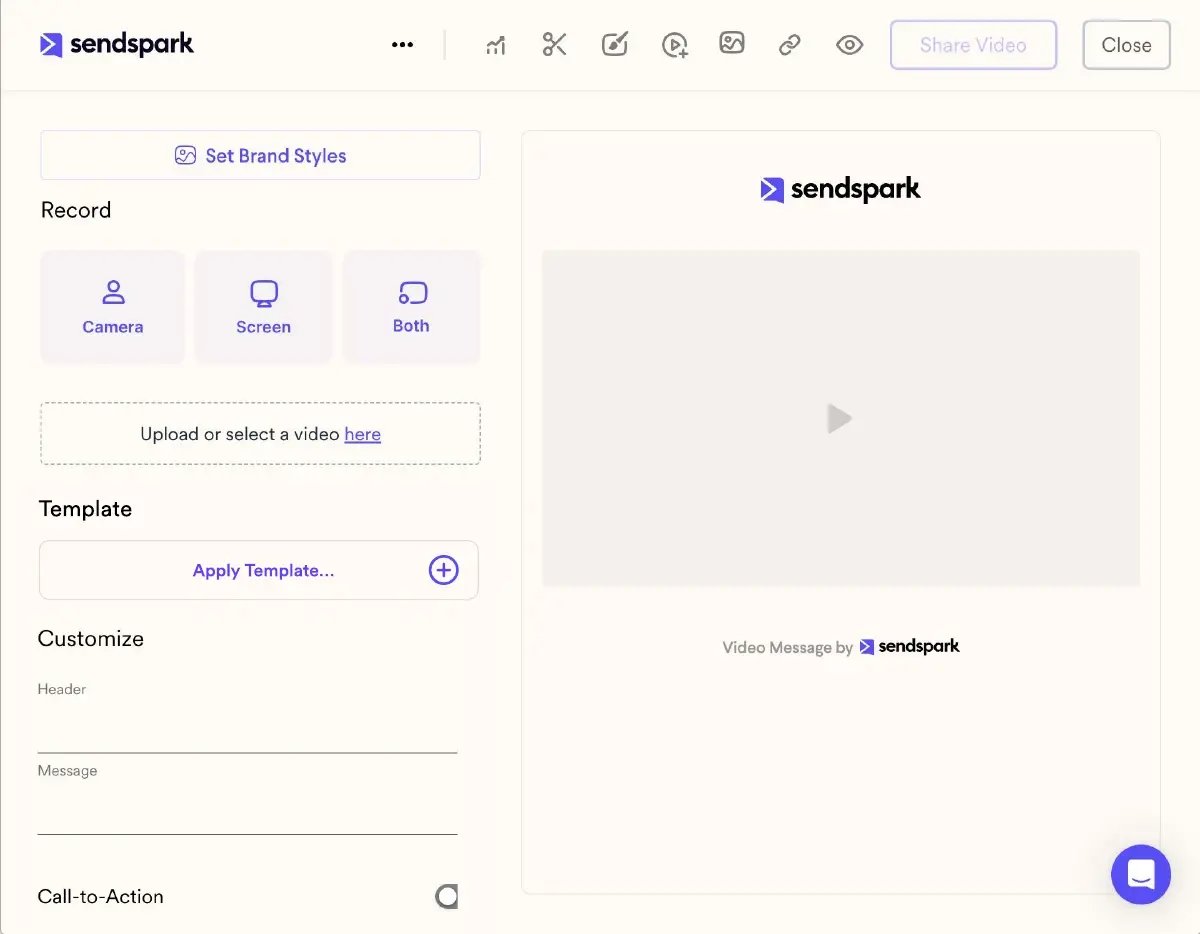Play the video in the preview

tap(840, 418)
